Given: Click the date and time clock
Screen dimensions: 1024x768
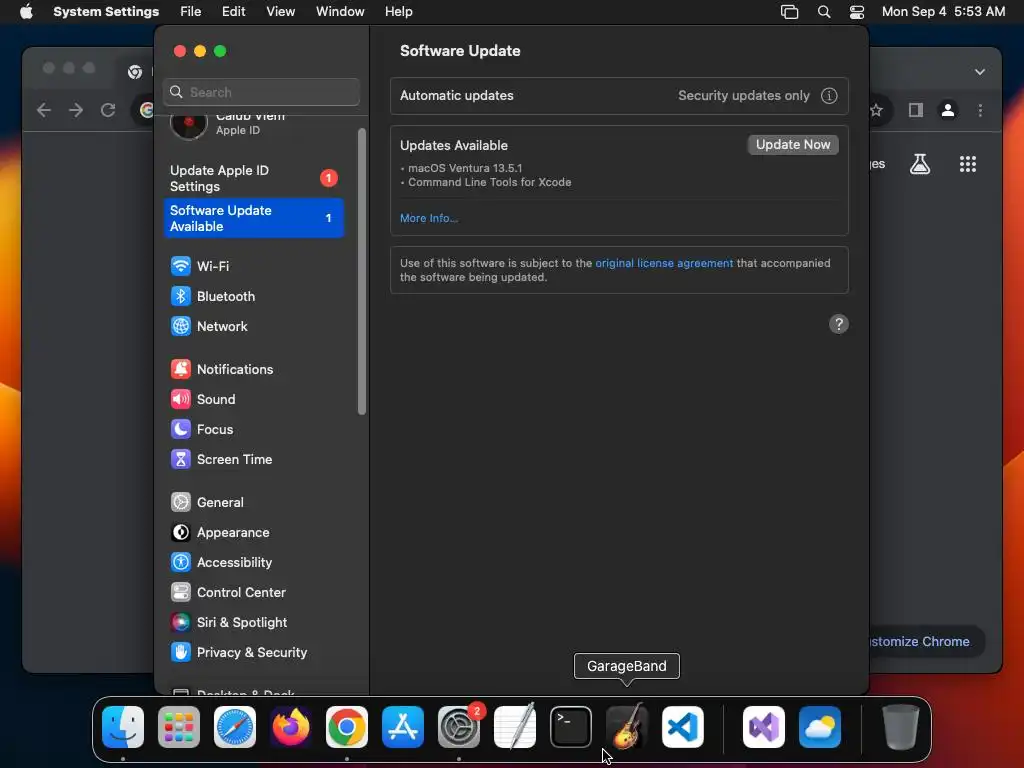Looking at the screenshot, I should 943,12.
